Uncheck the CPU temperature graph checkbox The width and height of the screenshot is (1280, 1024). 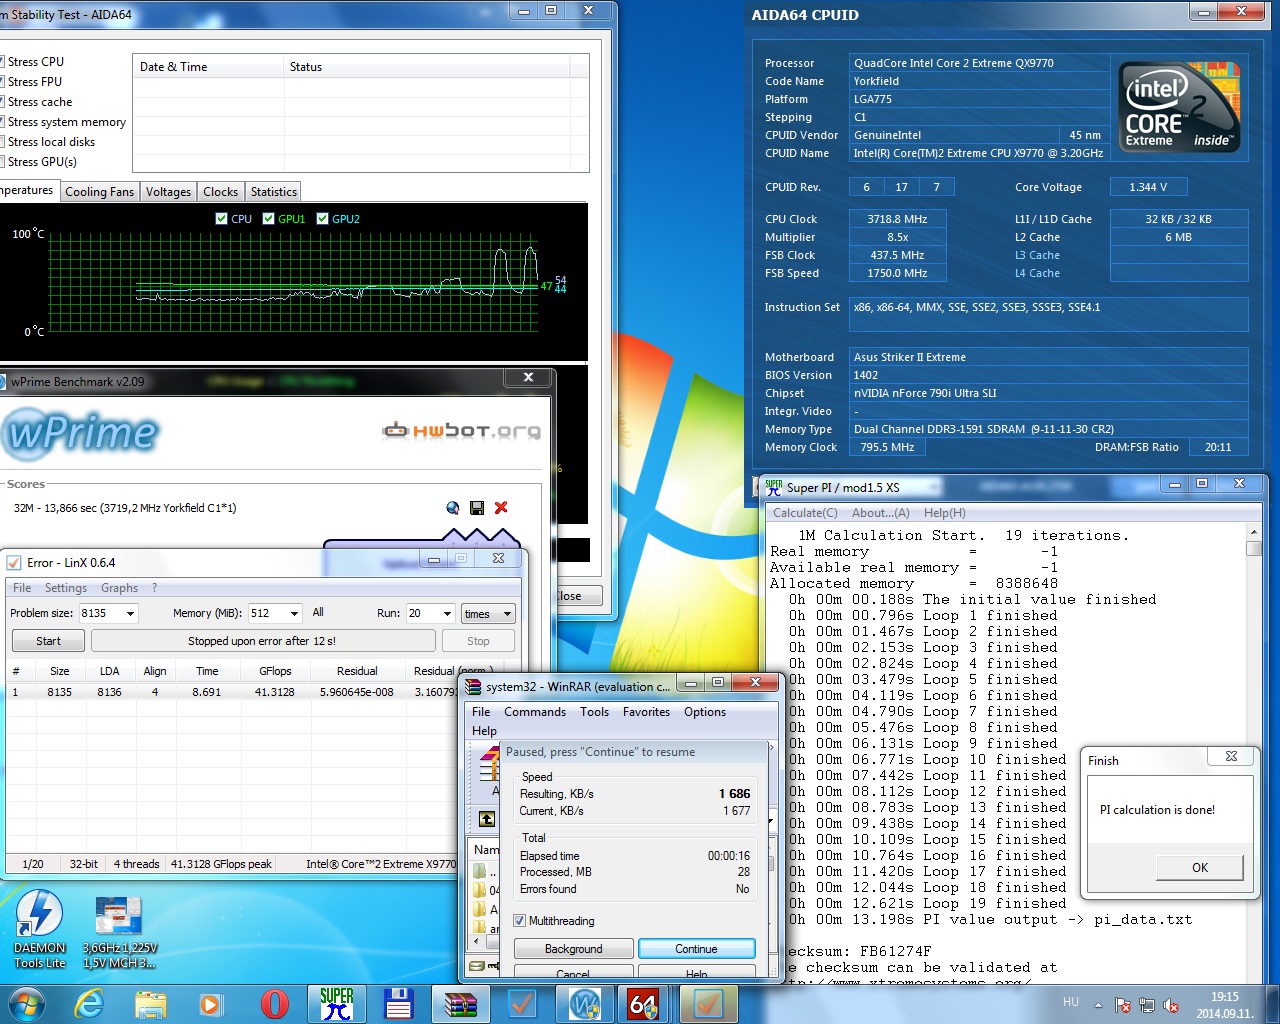(x=221, y=219)
